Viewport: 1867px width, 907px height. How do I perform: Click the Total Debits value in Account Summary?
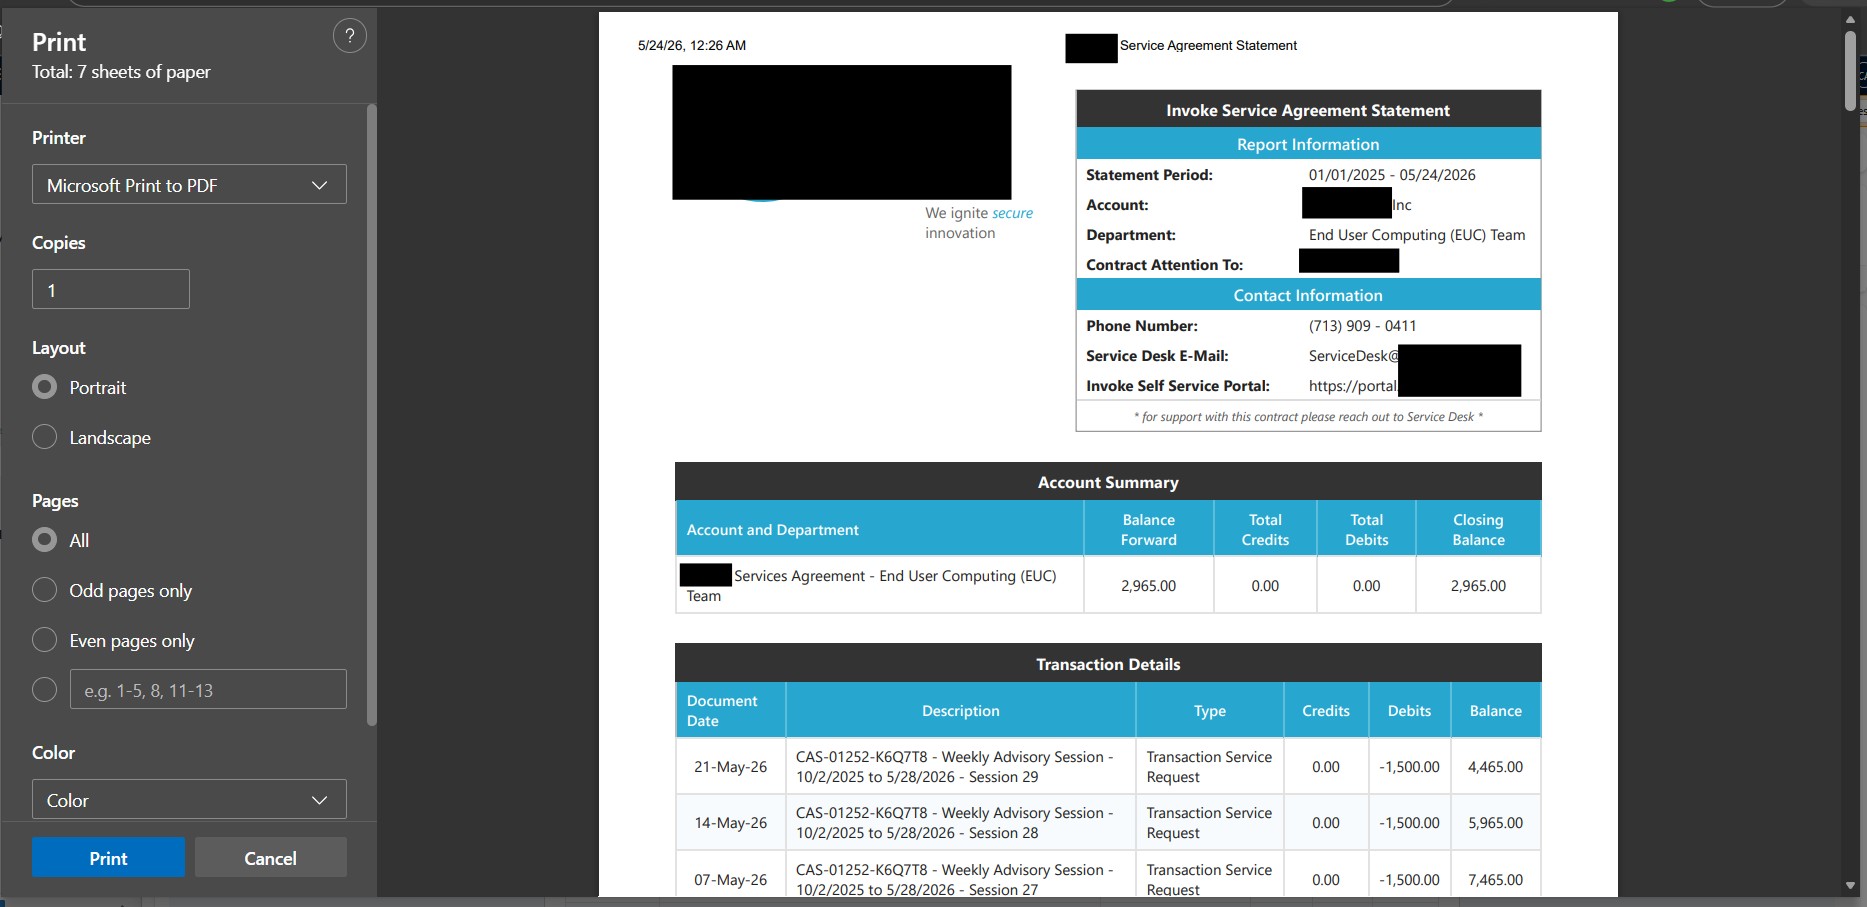(x=1366, y=586)
